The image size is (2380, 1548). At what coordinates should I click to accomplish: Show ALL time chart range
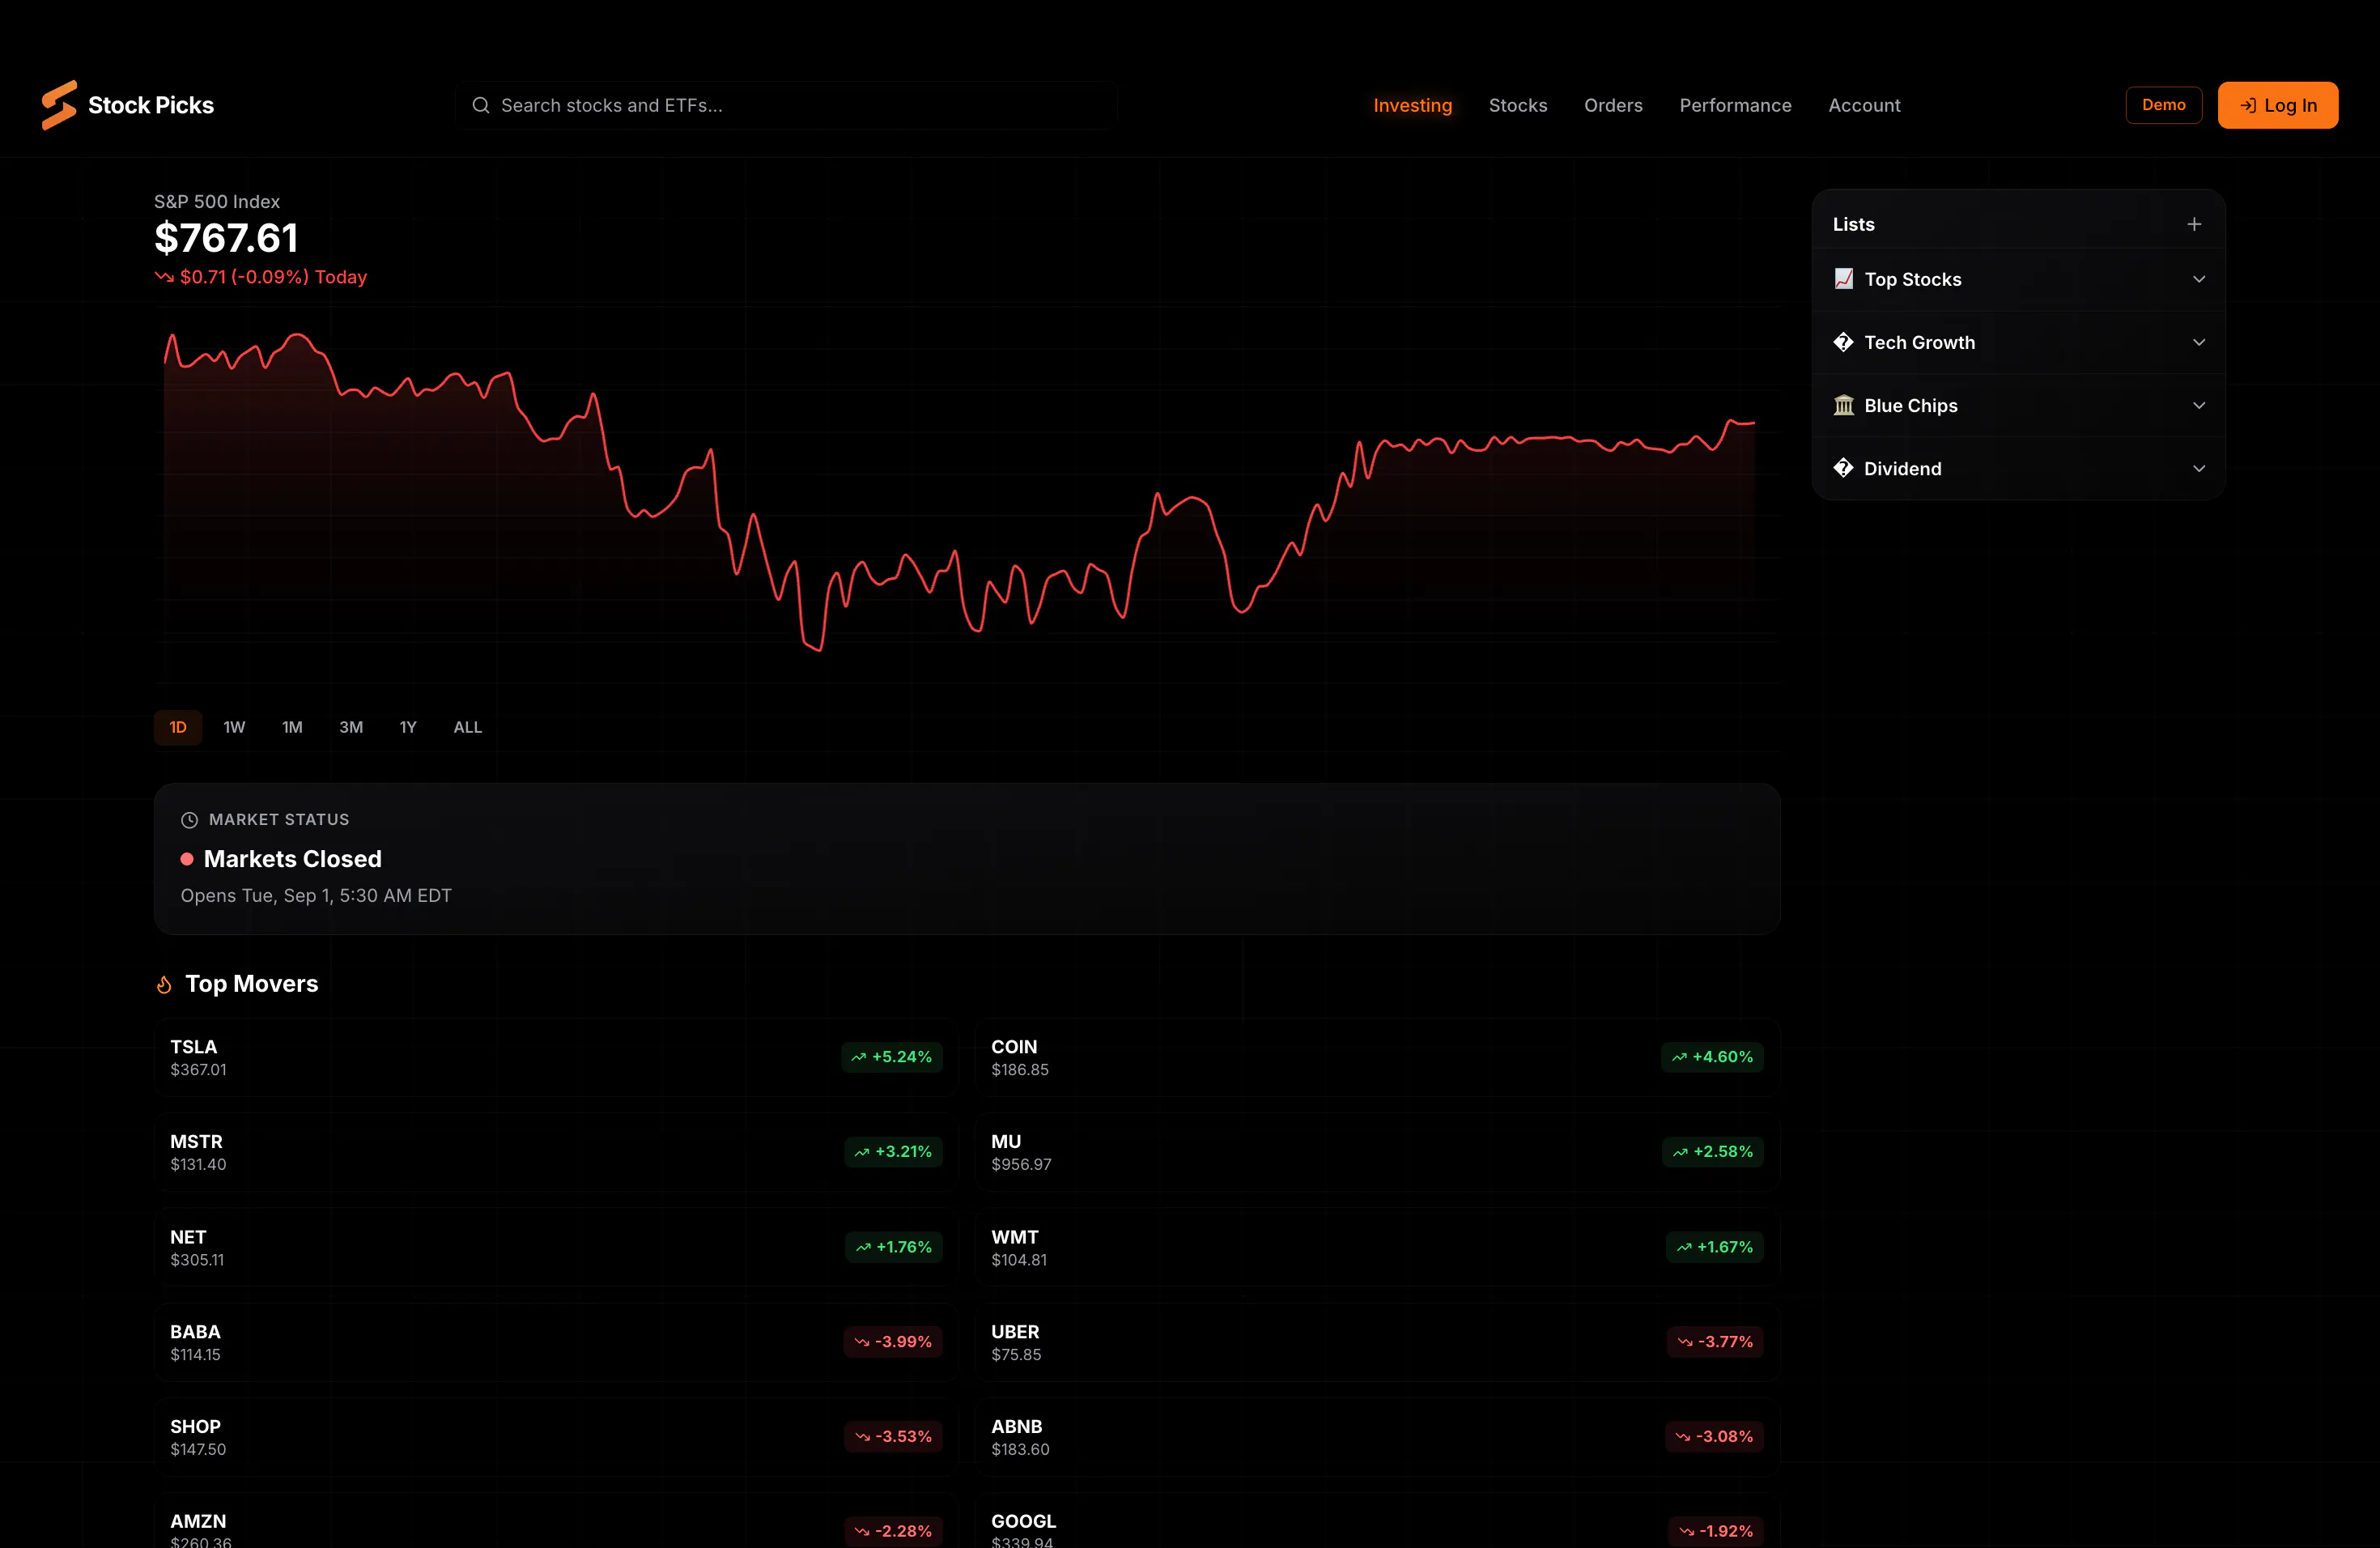[x=467, y=727]
